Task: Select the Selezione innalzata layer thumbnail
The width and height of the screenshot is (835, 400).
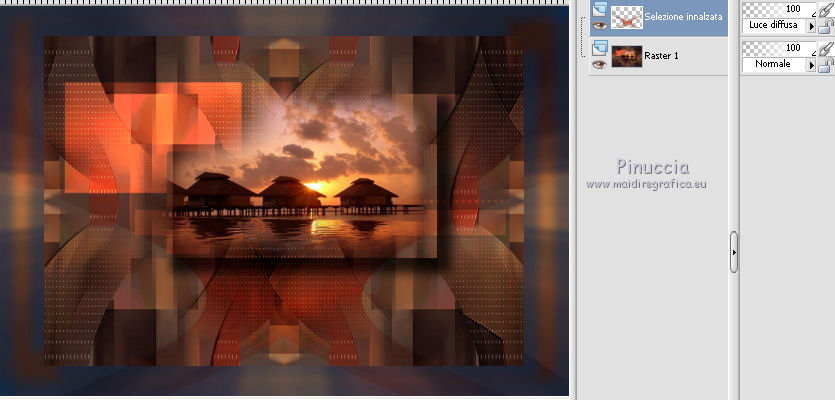Action: click(627, 17)
